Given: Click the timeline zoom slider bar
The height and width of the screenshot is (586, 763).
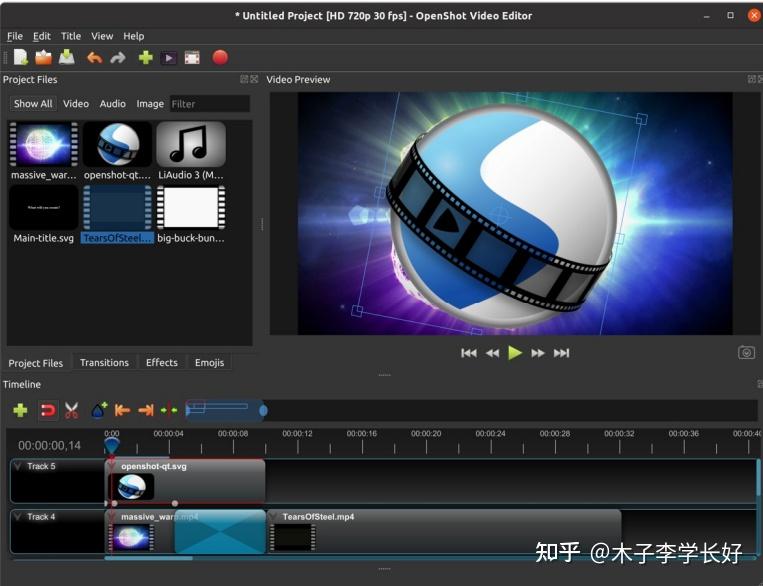Looking at the screenshot, I should point(225,410).
